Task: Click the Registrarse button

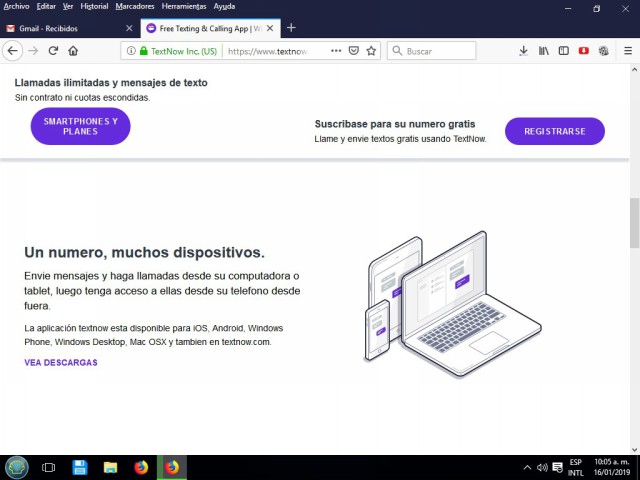Action: pos(555,131)
